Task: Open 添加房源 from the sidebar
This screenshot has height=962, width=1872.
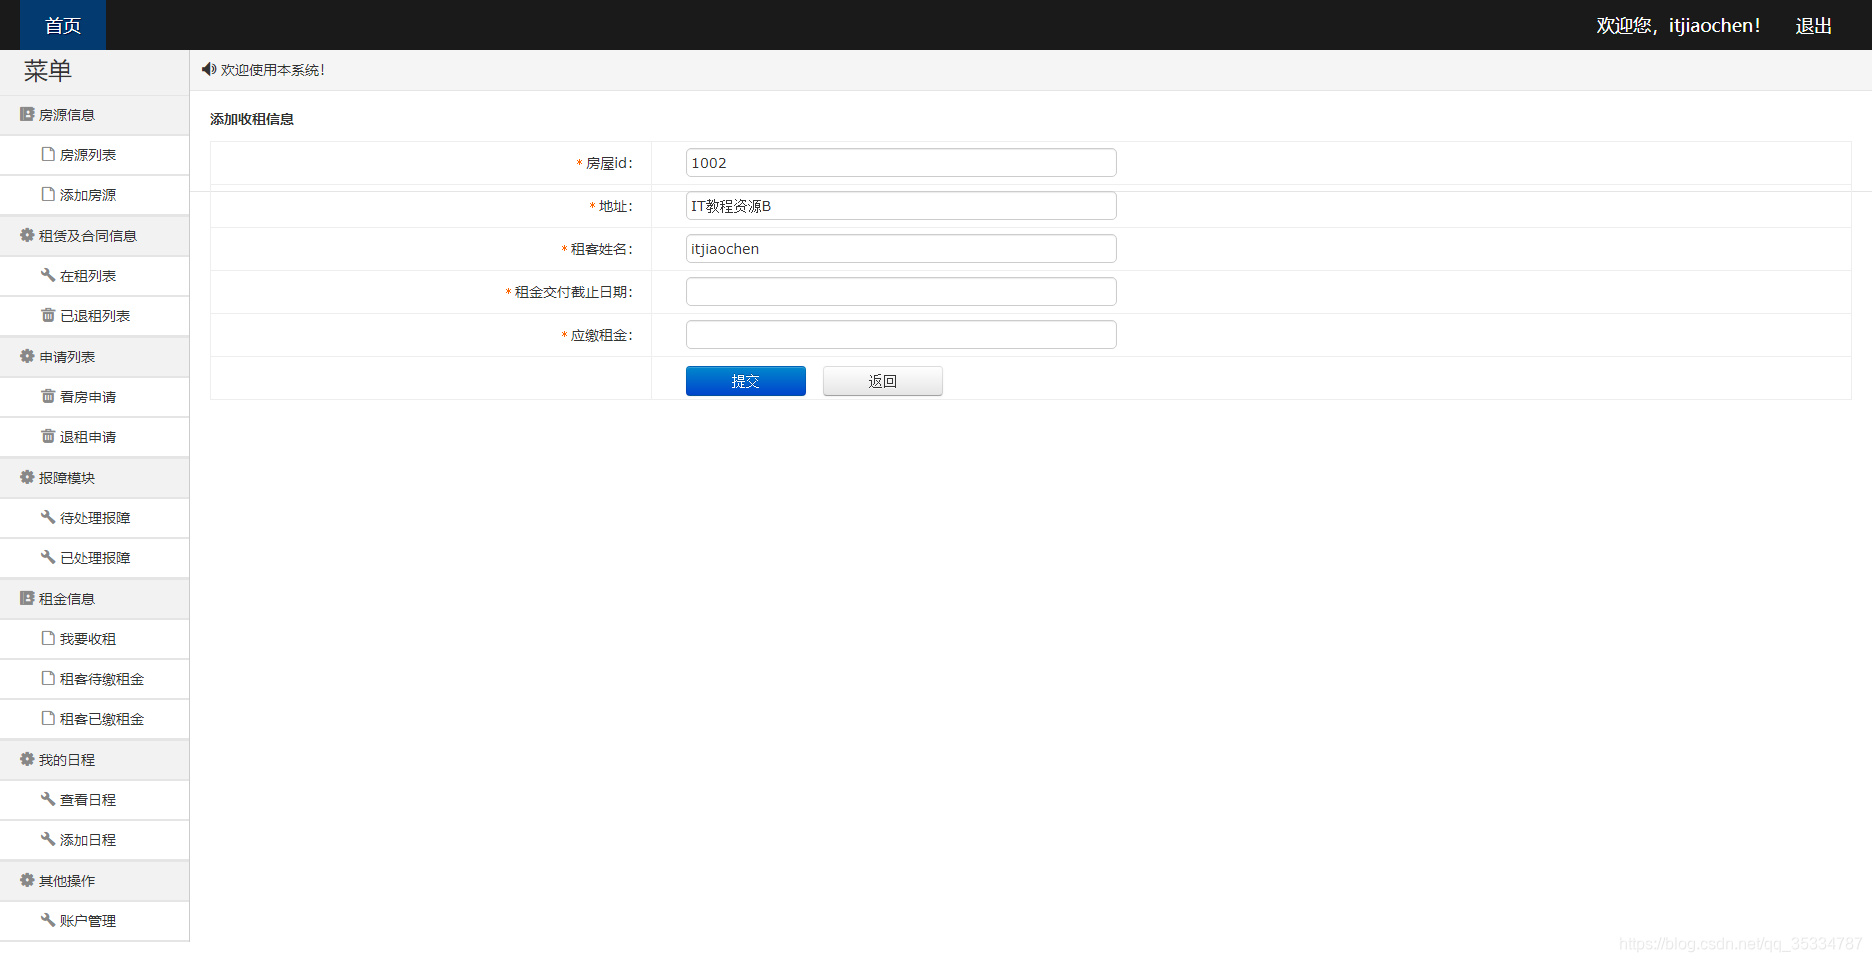Action: [94, 195]
